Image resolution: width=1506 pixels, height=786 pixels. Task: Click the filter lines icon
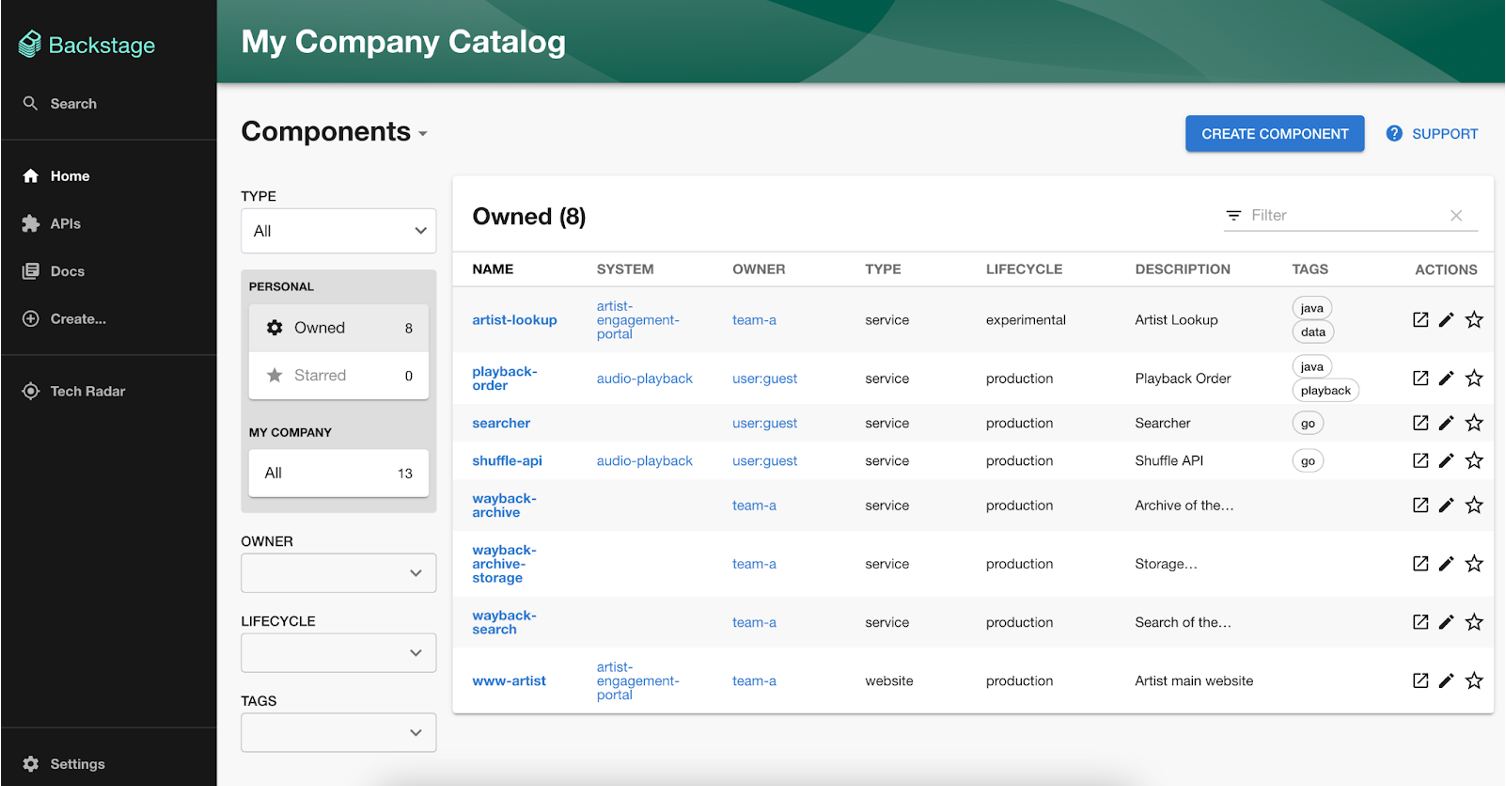1234,215
